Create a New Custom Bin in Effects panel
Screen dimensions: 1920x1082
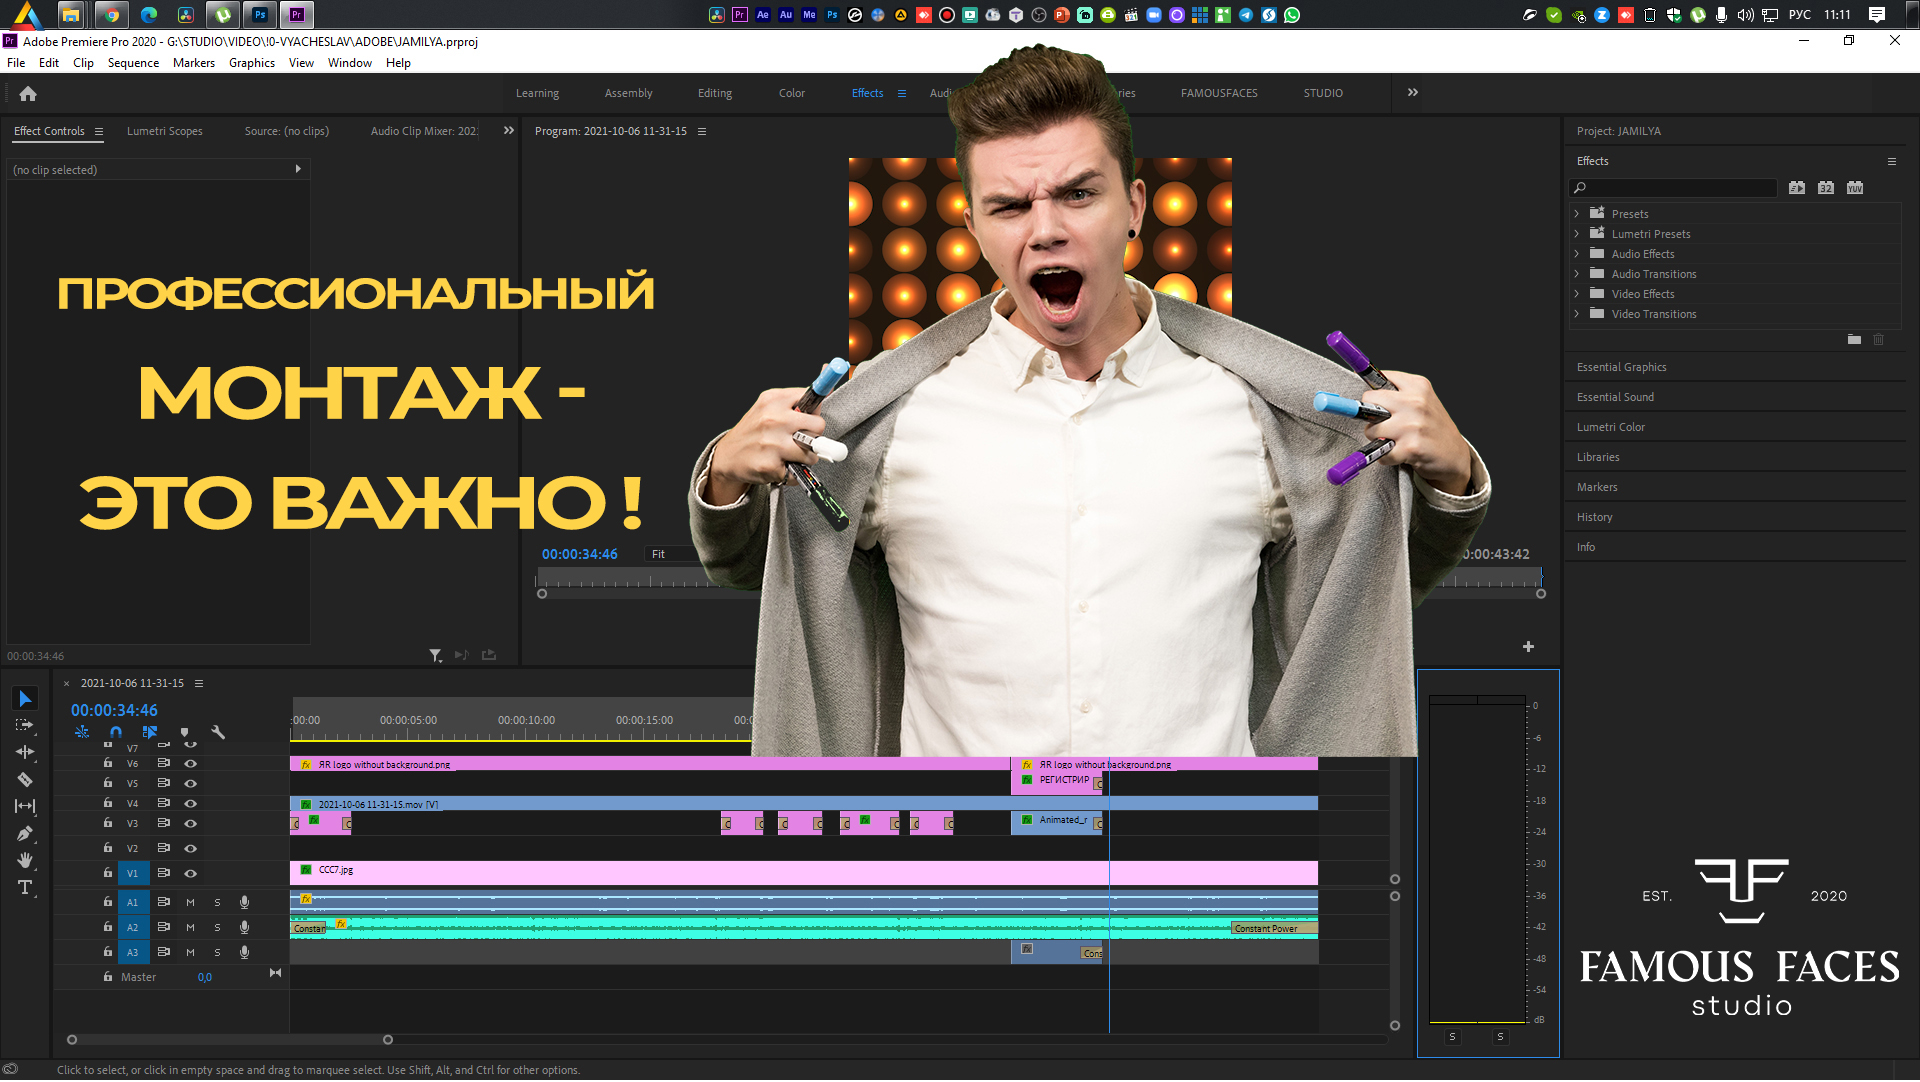(1854, 340)
